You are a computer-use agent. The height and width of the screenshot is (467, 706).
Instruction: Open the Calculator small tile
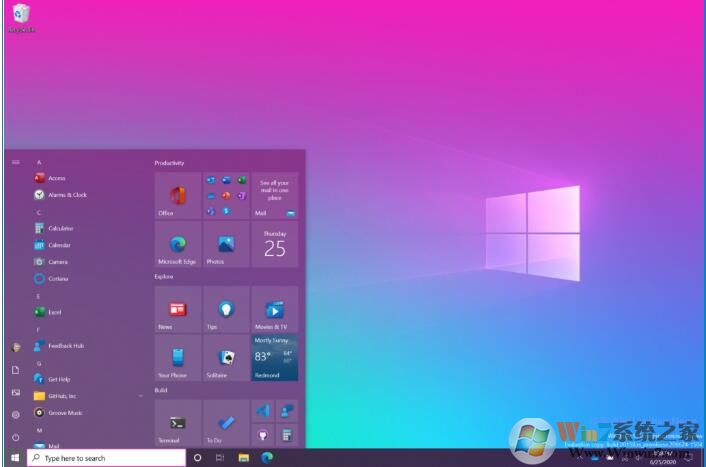coord(287,435)
